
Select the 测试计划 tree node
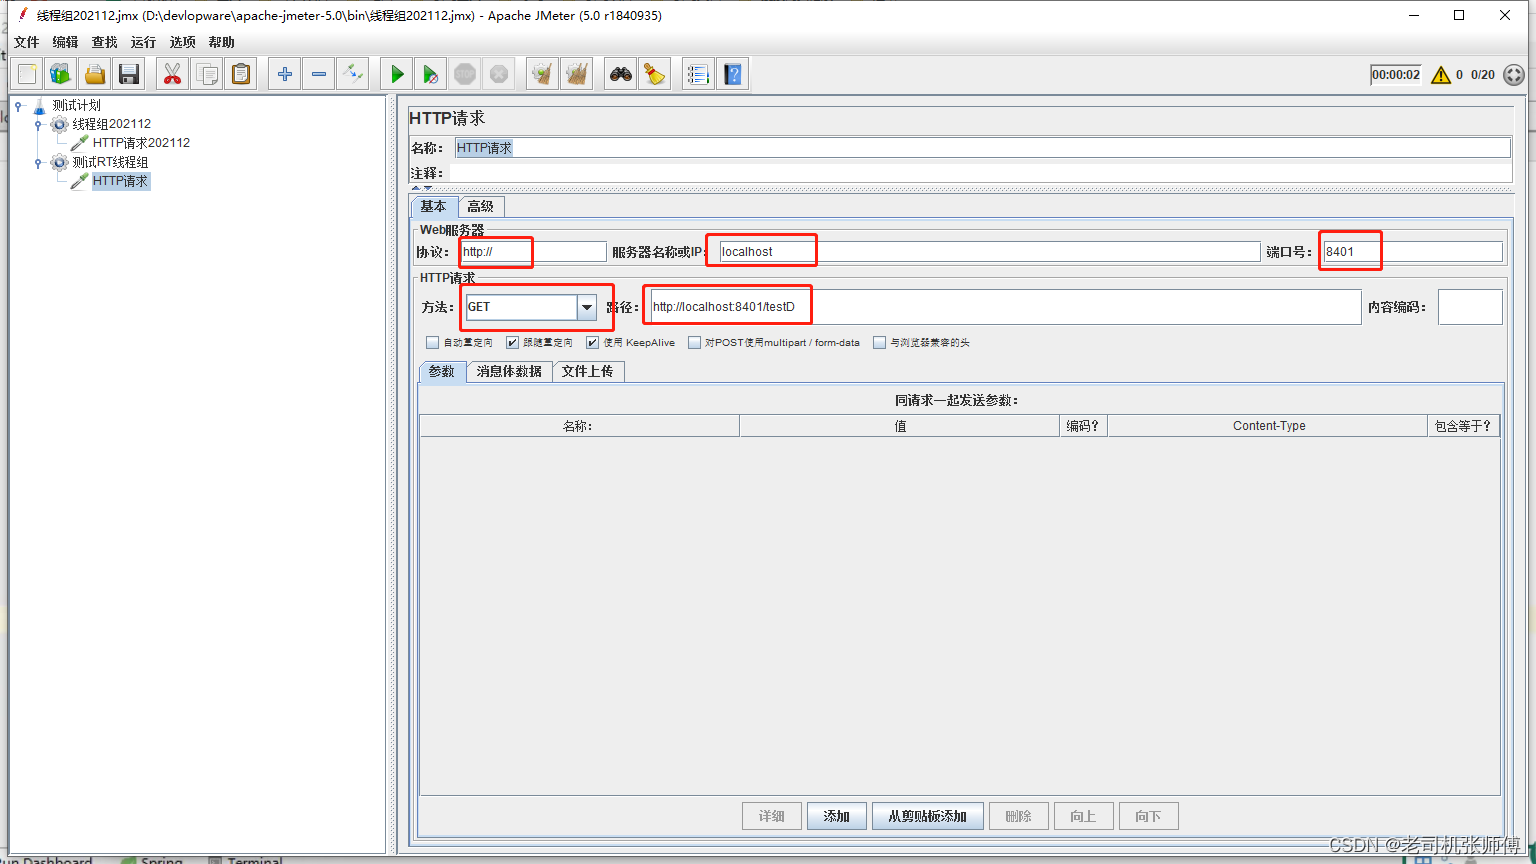point(76,105)
